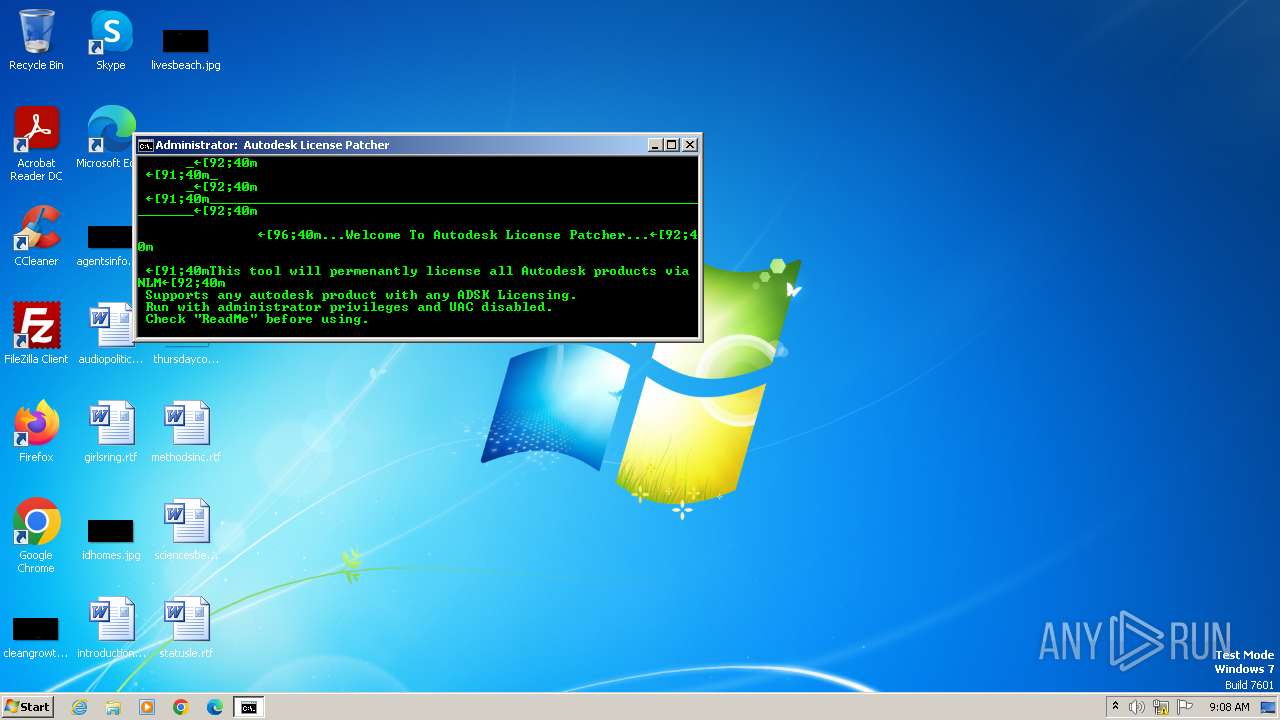Select the idhomes.jpg file

pos(111,539)
